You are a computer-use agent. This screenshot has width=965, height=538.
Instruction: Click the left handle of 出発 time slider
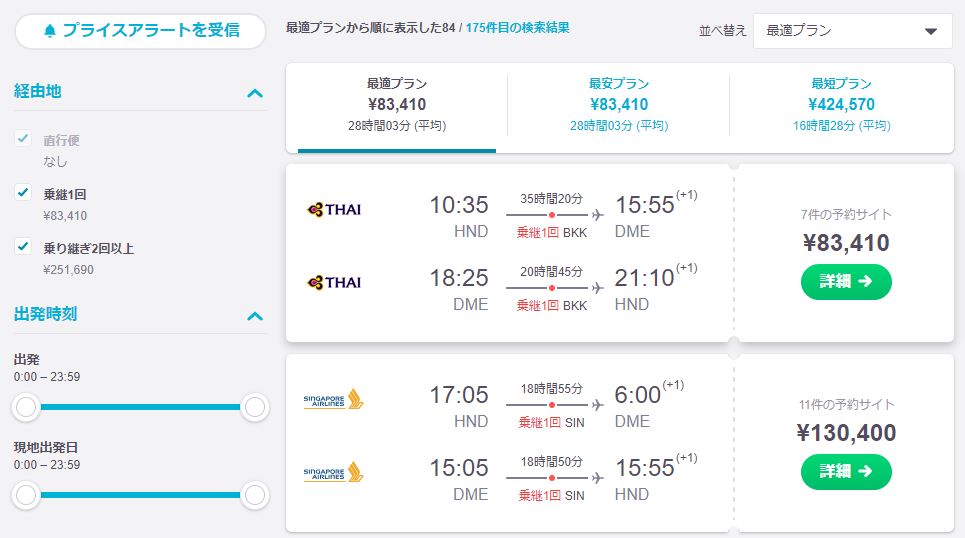[x=26, y=407]
